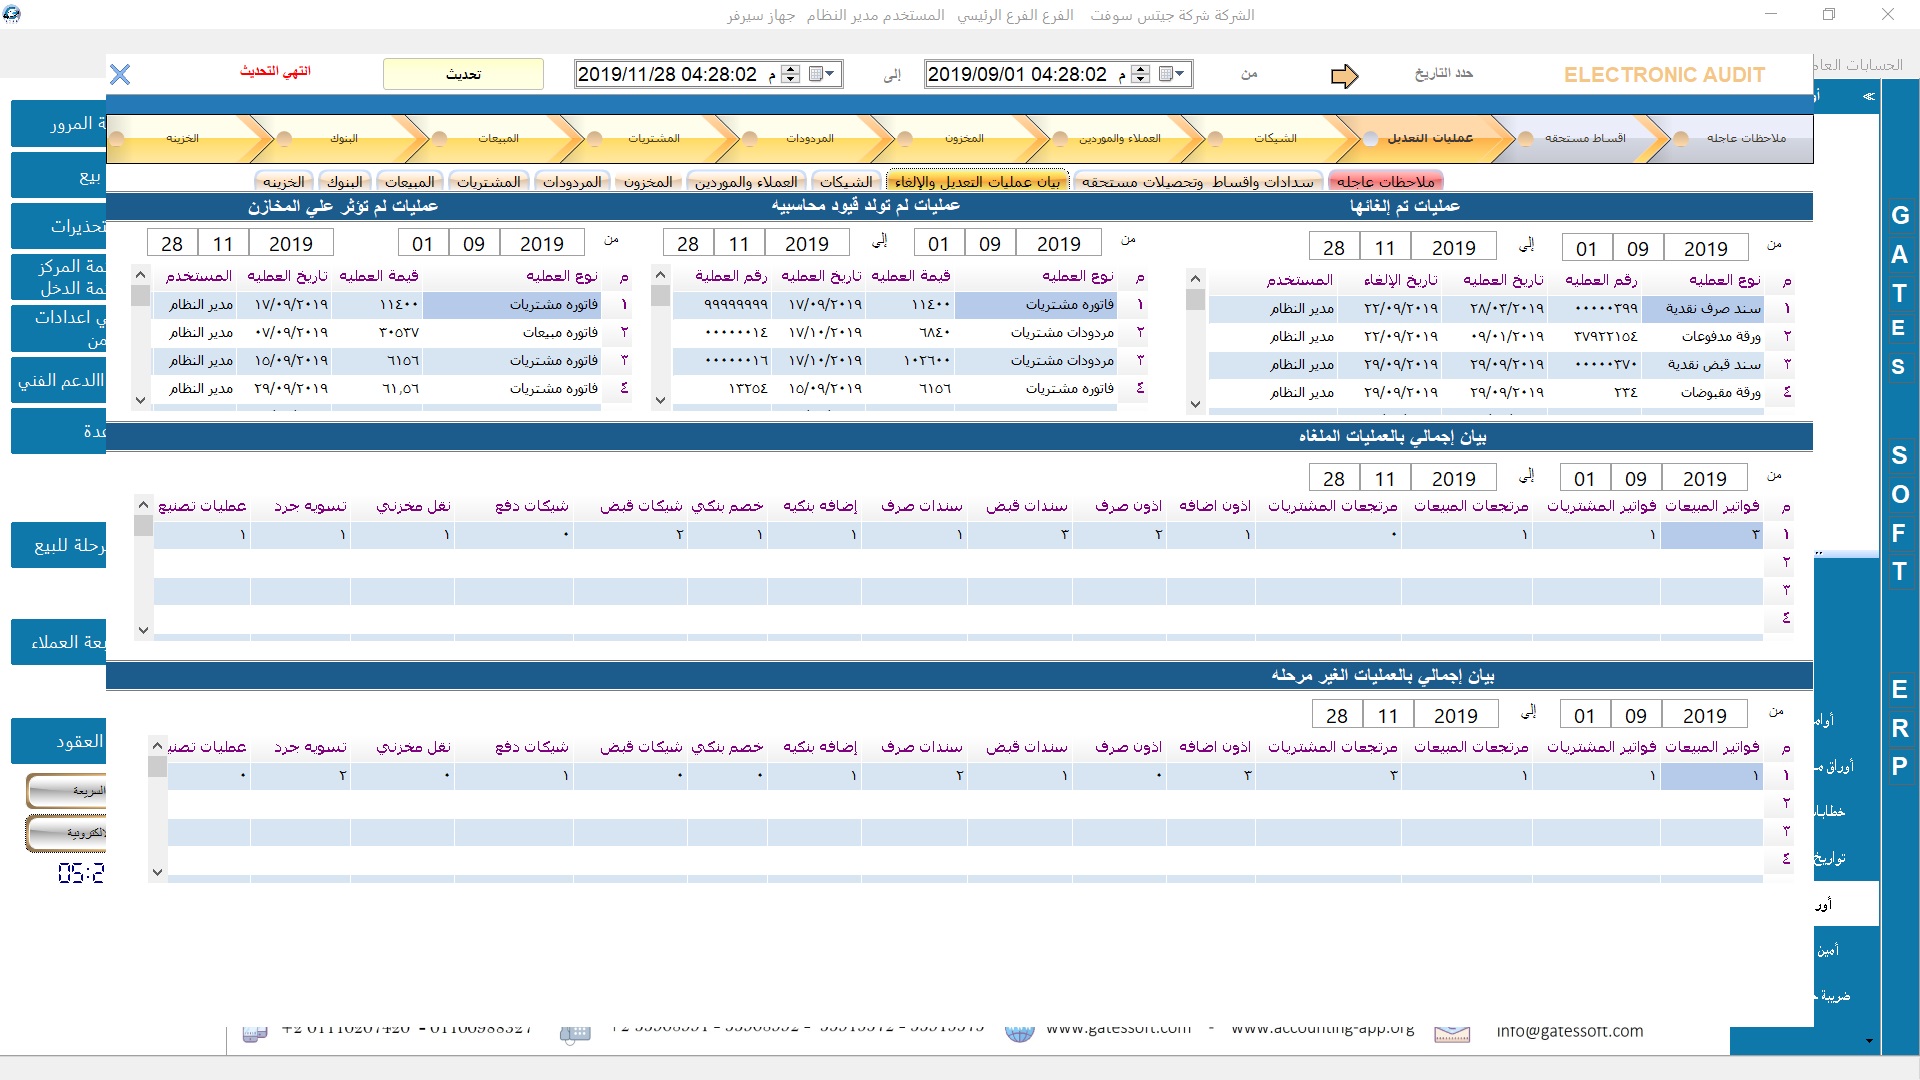Open calendar picker of the 2019/09/01 date field

click(x=1172, y=74)
